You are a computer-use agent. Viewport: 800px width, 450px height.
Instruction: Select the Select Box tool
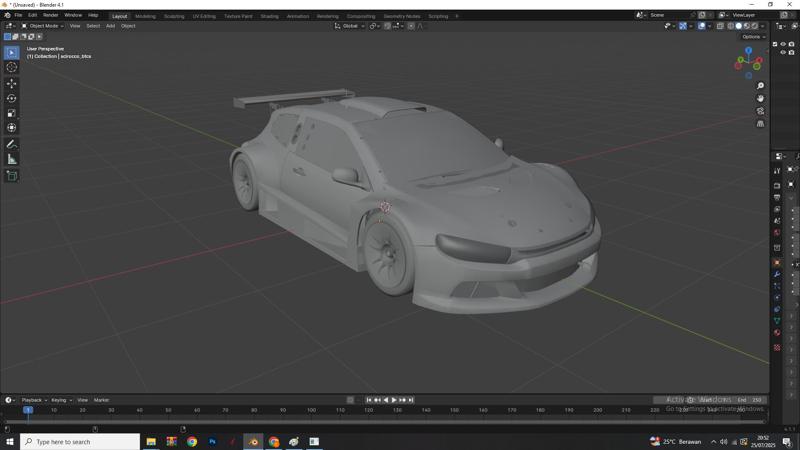click(x=12, y=53)
